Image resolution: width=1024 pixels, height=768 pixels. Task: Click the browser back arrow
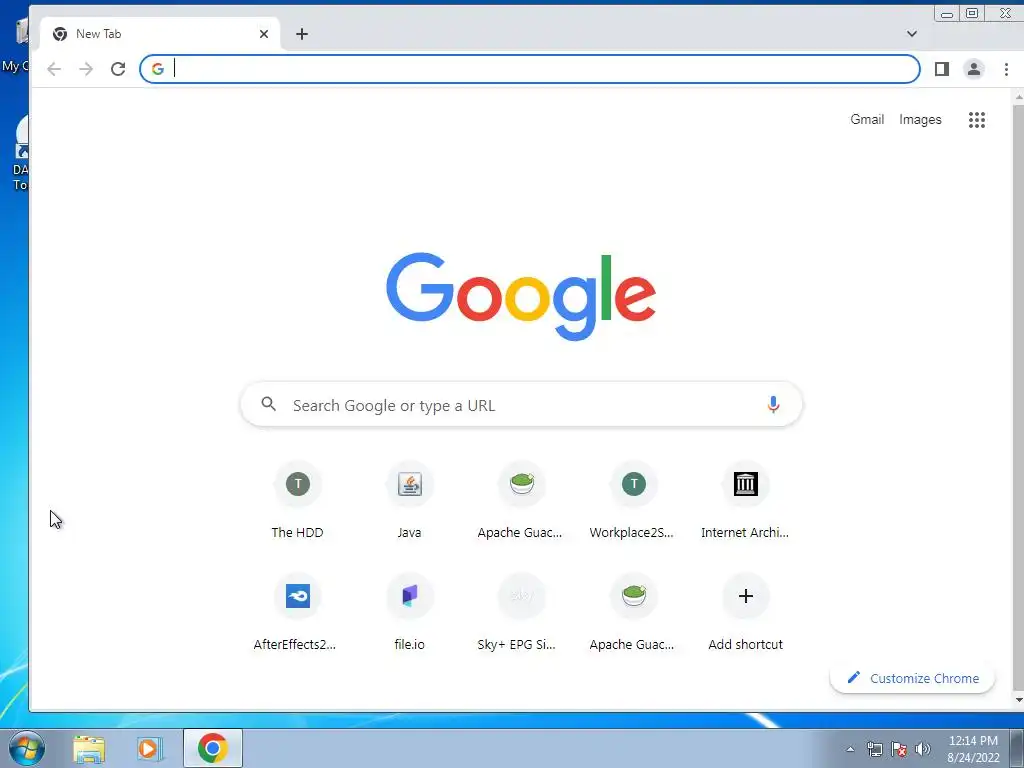coord(54,69)
